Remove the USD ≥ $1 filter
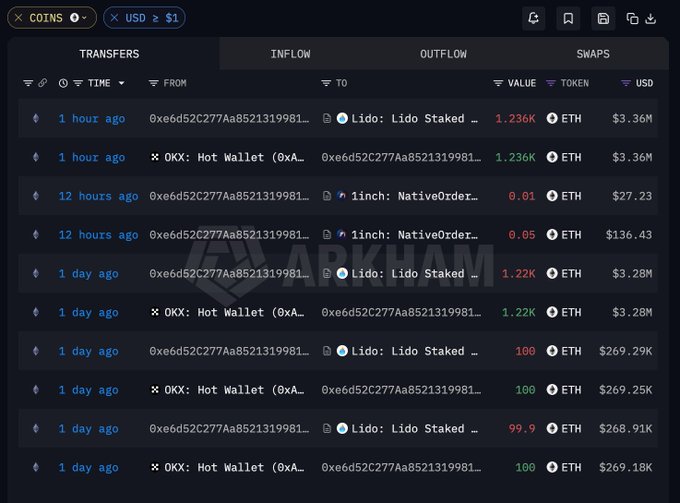This screenshot has width=680, height=503. pos(114,18)
